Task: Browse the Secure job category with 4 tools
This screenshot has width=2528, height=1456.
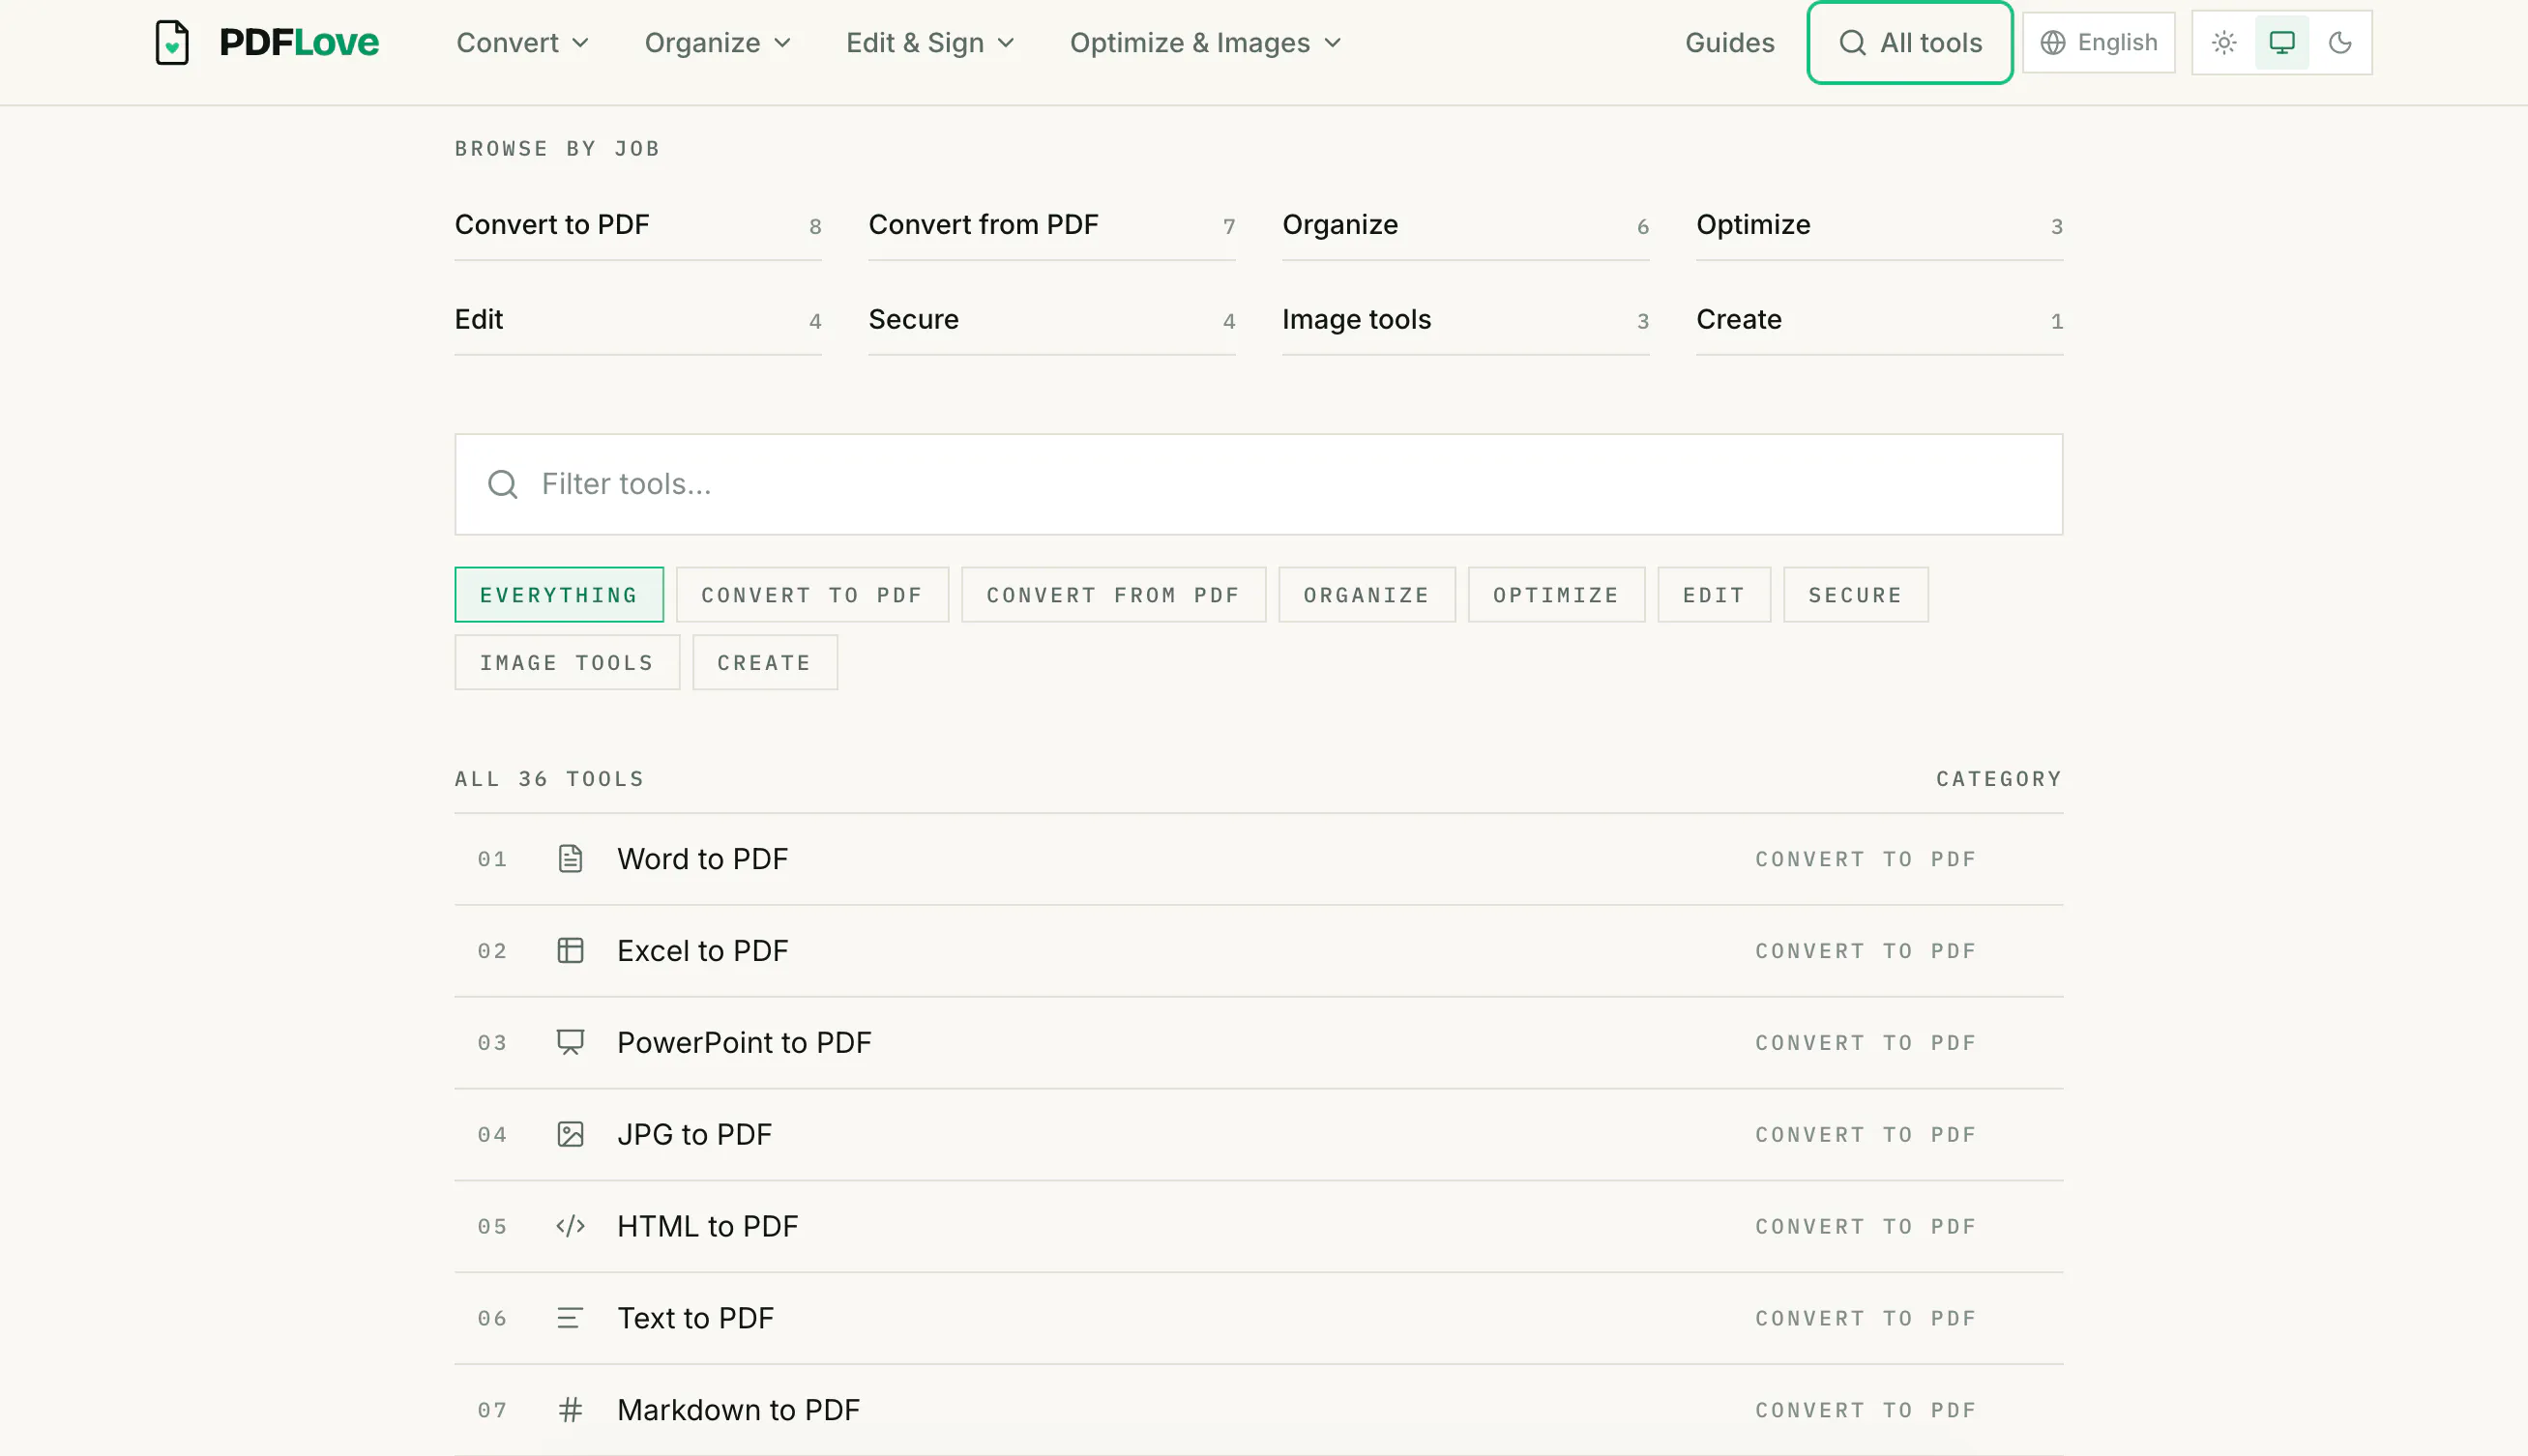Action: click(x=1051, y=321)
